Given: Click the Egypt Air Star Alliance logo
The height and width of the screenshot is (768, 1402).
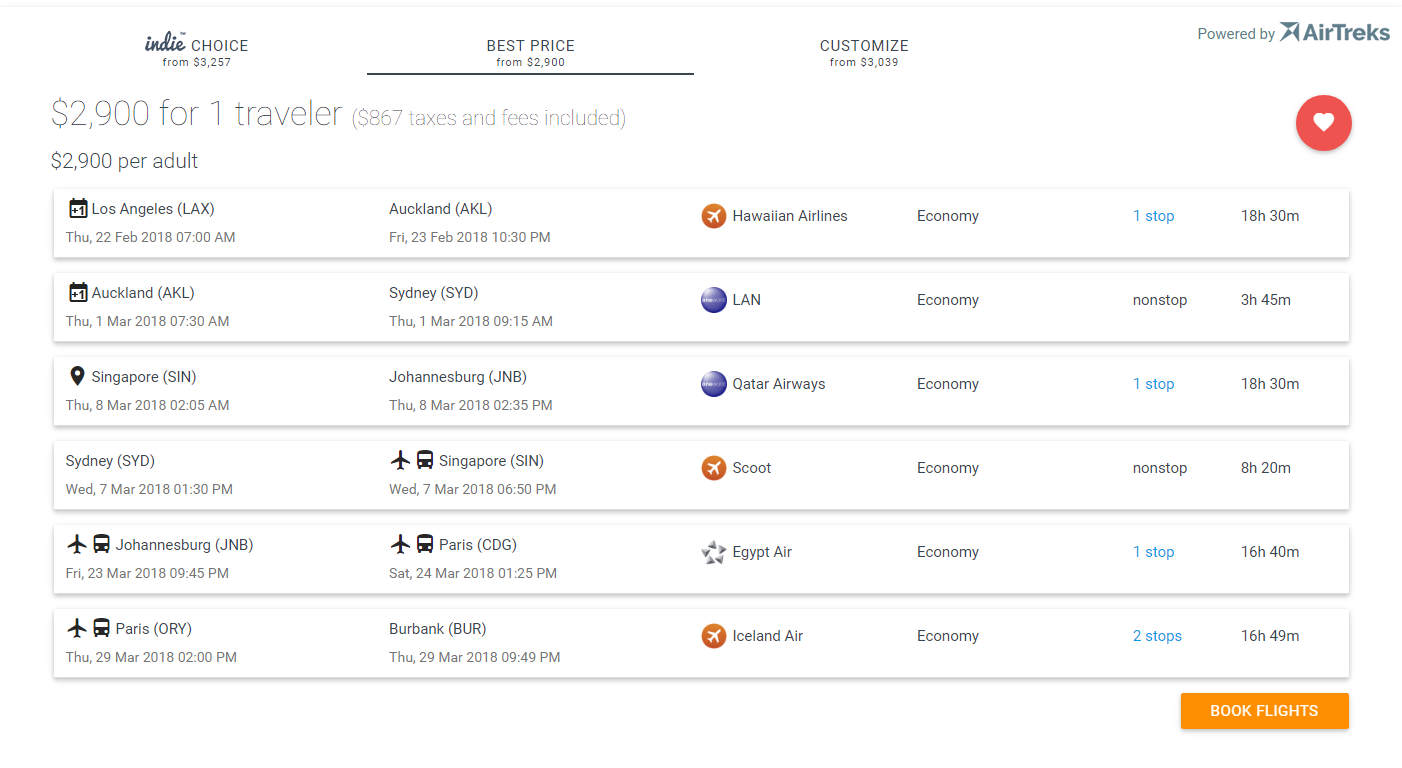Looking at the screenshot, I should coord(713,552).
